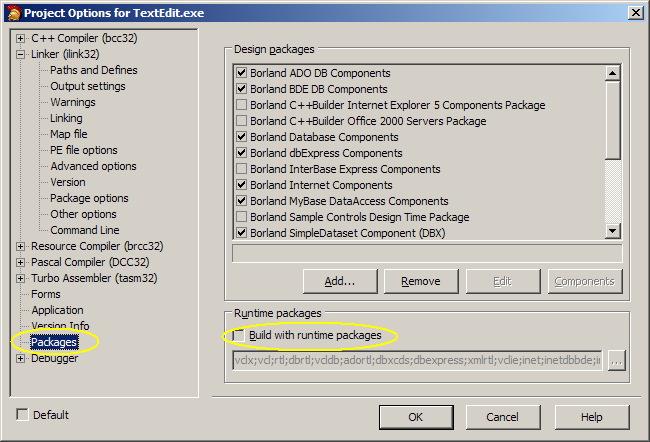This screenshot has width=650, height=442.
Task: Select PE file options in tree
Action: [84, 150]
